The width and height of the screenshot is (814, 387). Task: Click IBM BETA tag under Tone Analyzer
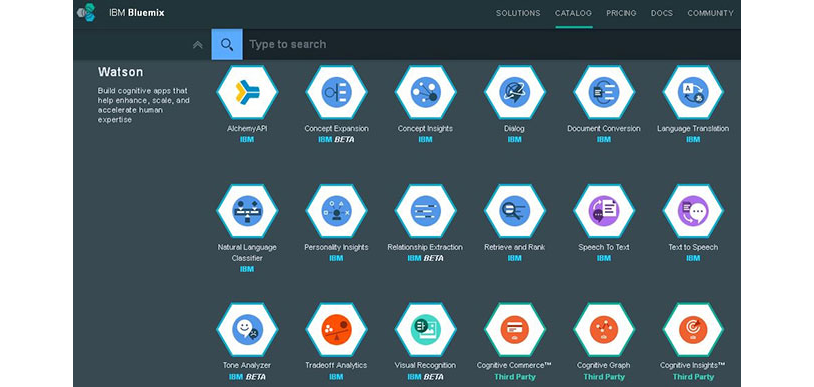click(x=247, y=377)
